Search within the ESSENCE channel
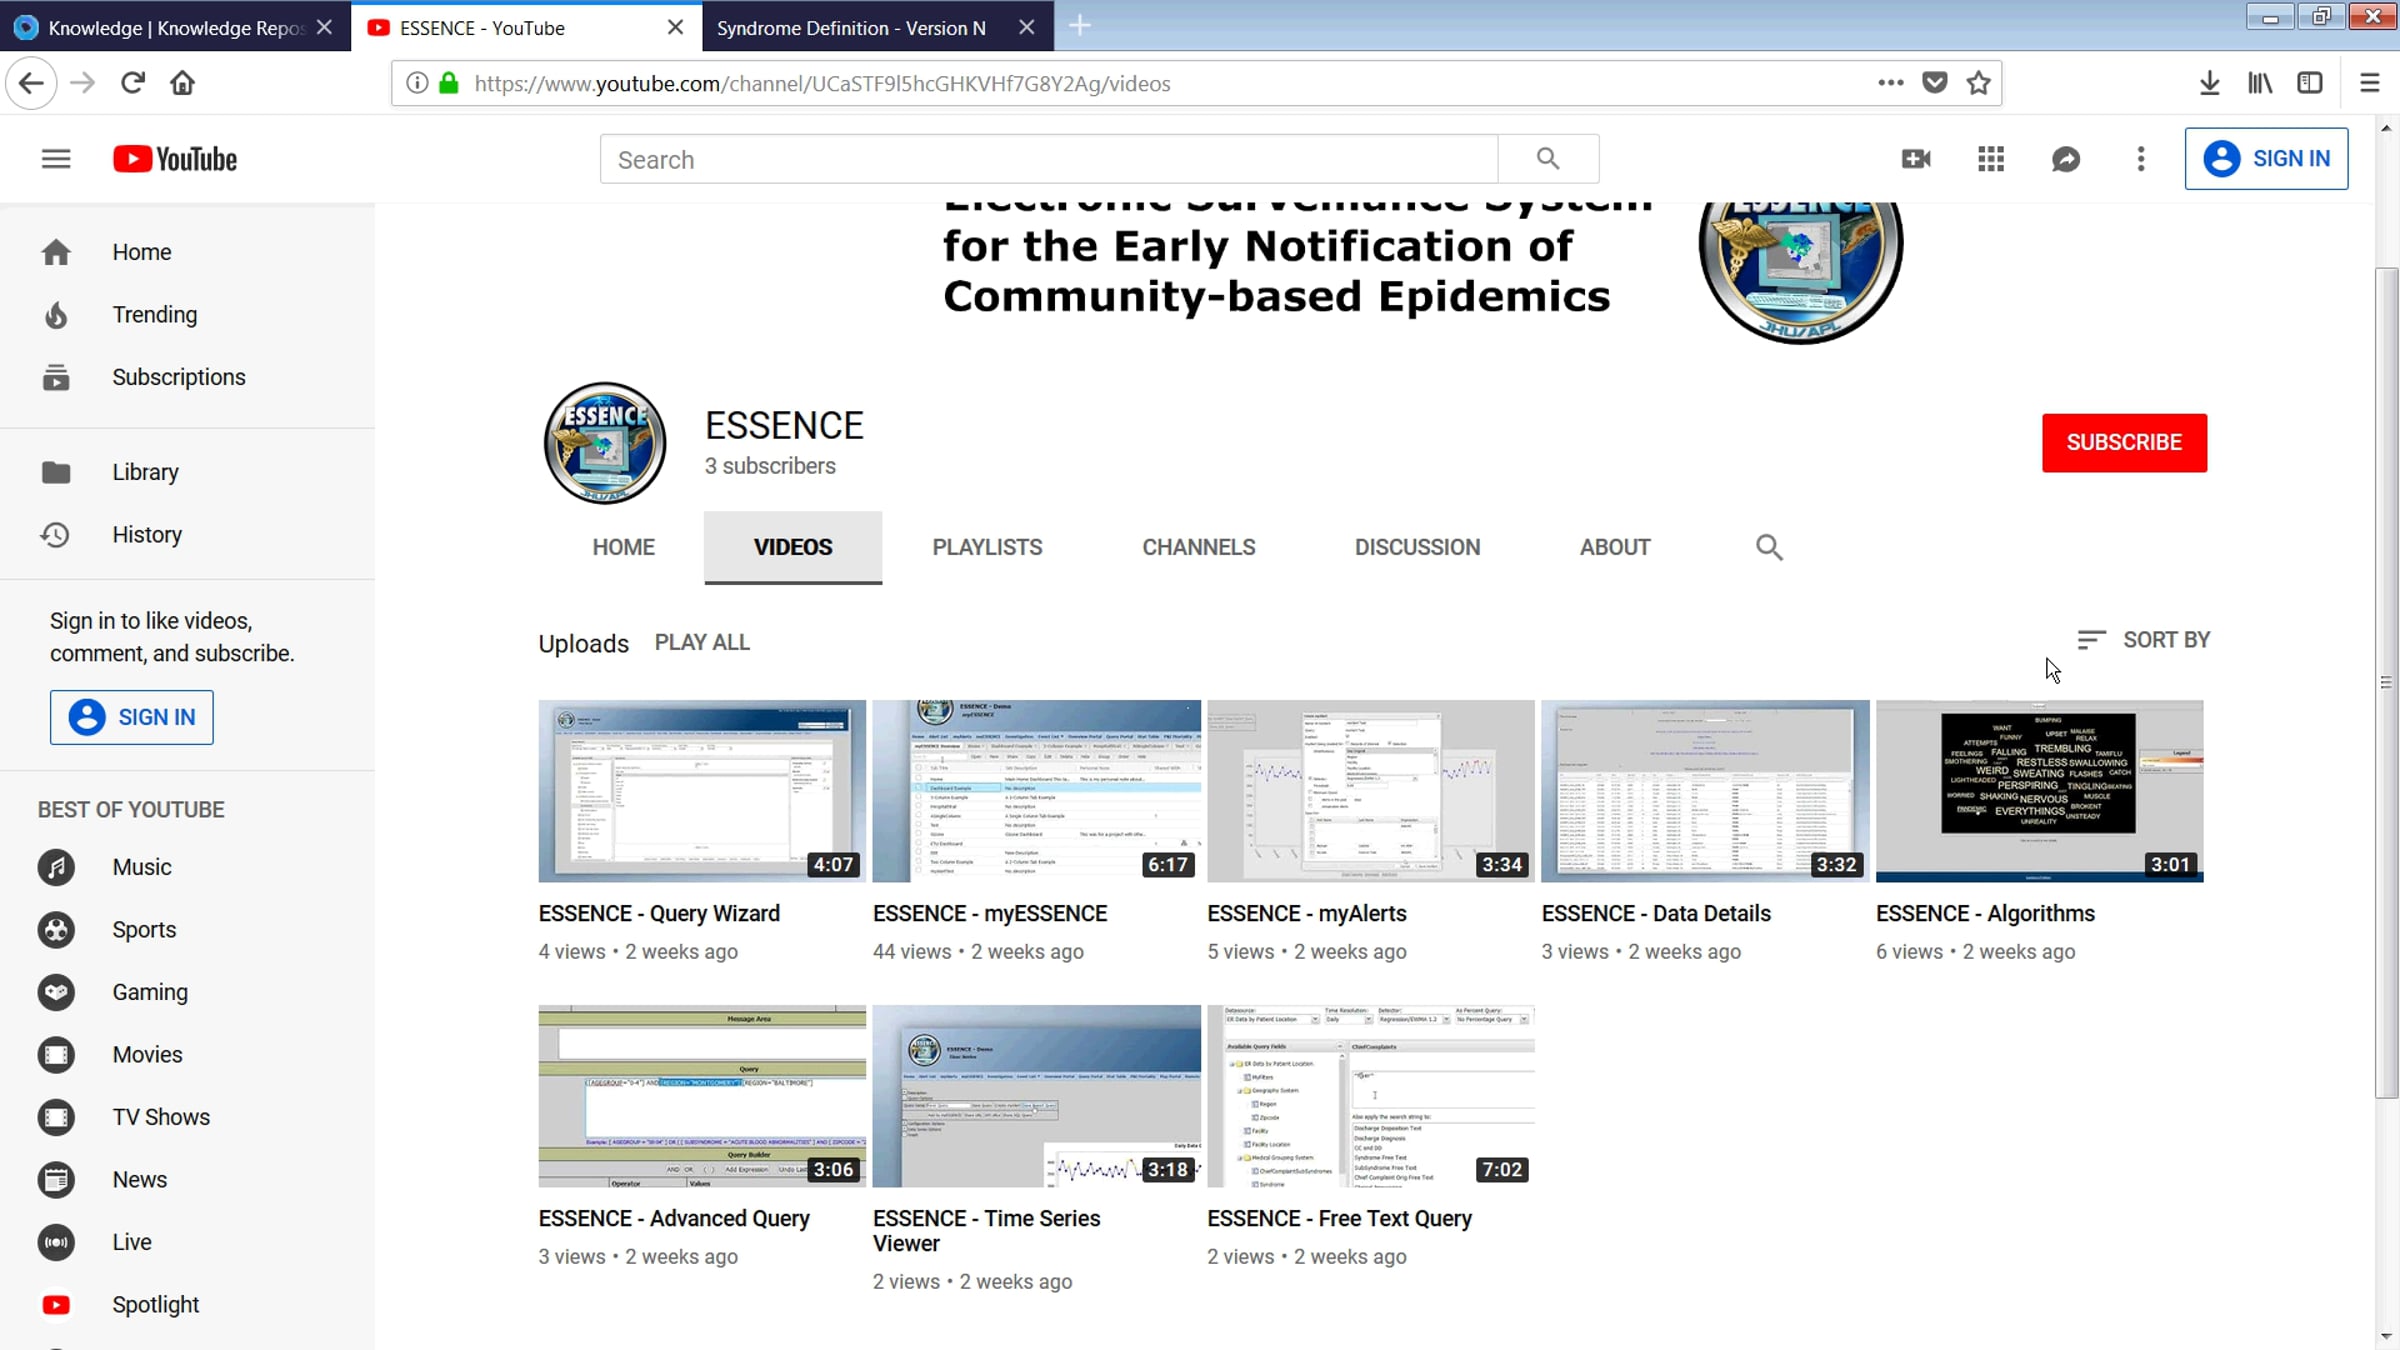 point(1769,547)
